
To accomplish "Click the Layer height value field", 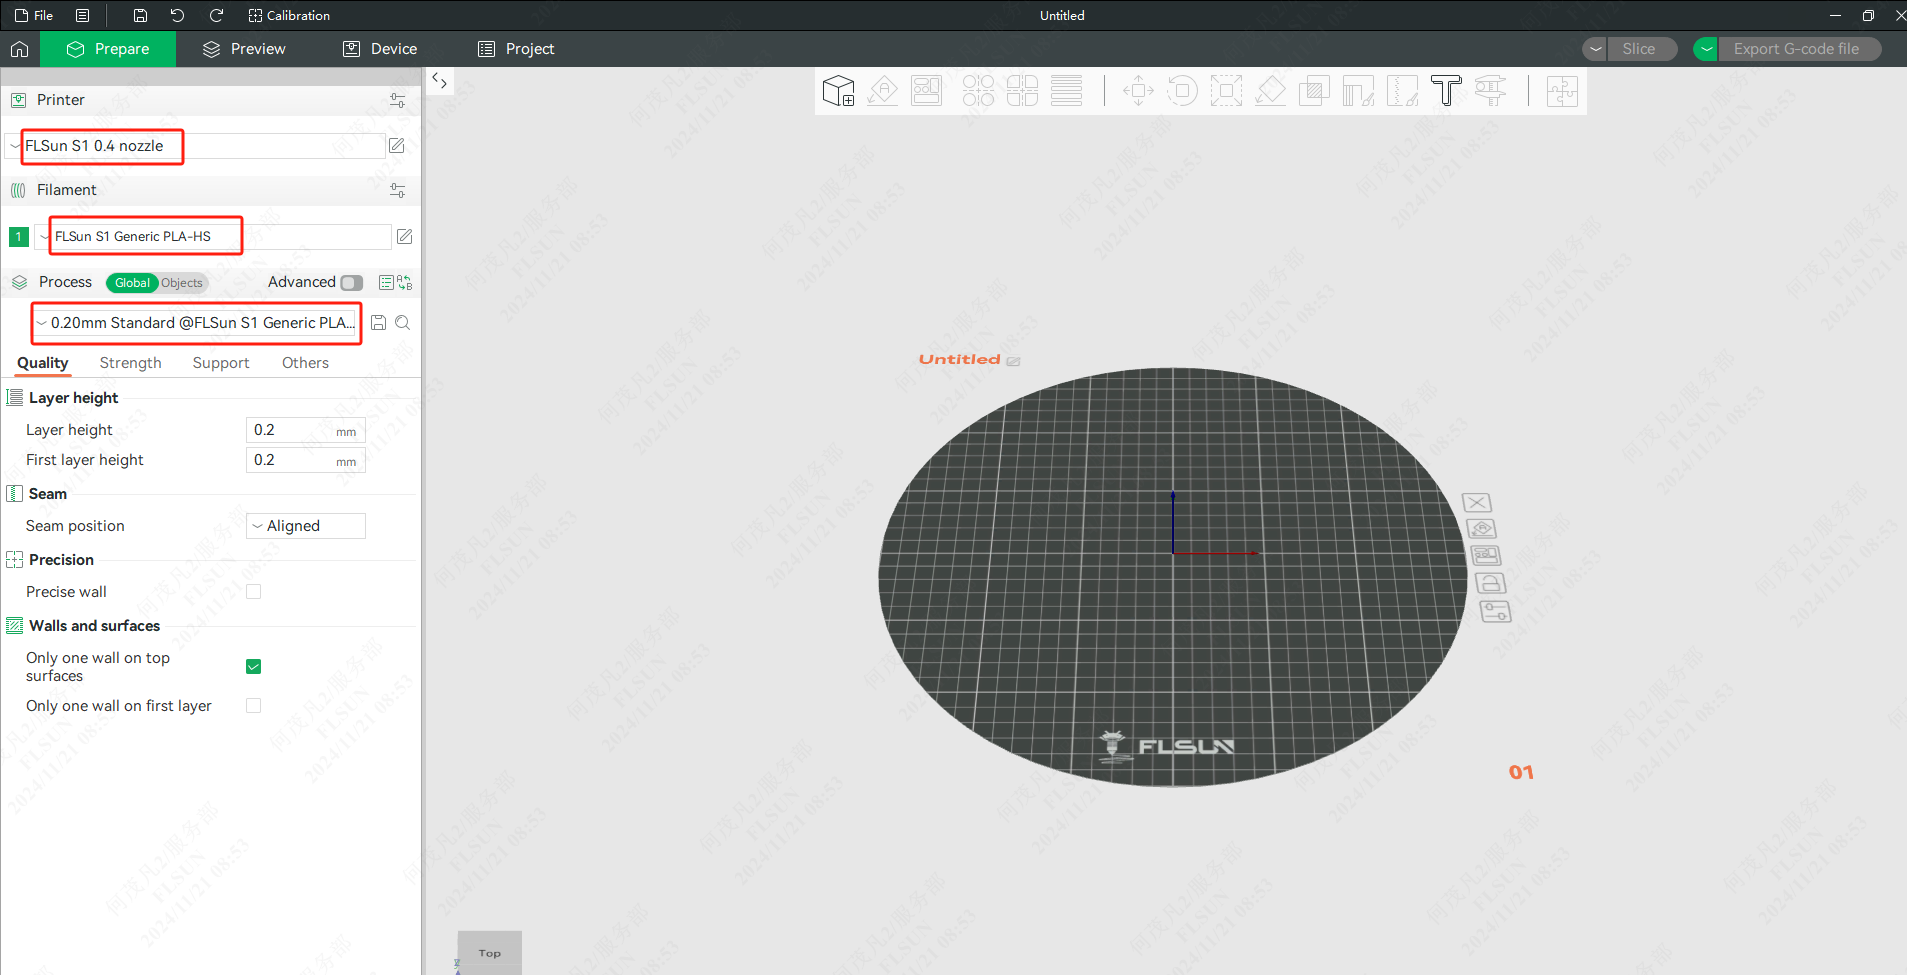I will pos(306,430).
